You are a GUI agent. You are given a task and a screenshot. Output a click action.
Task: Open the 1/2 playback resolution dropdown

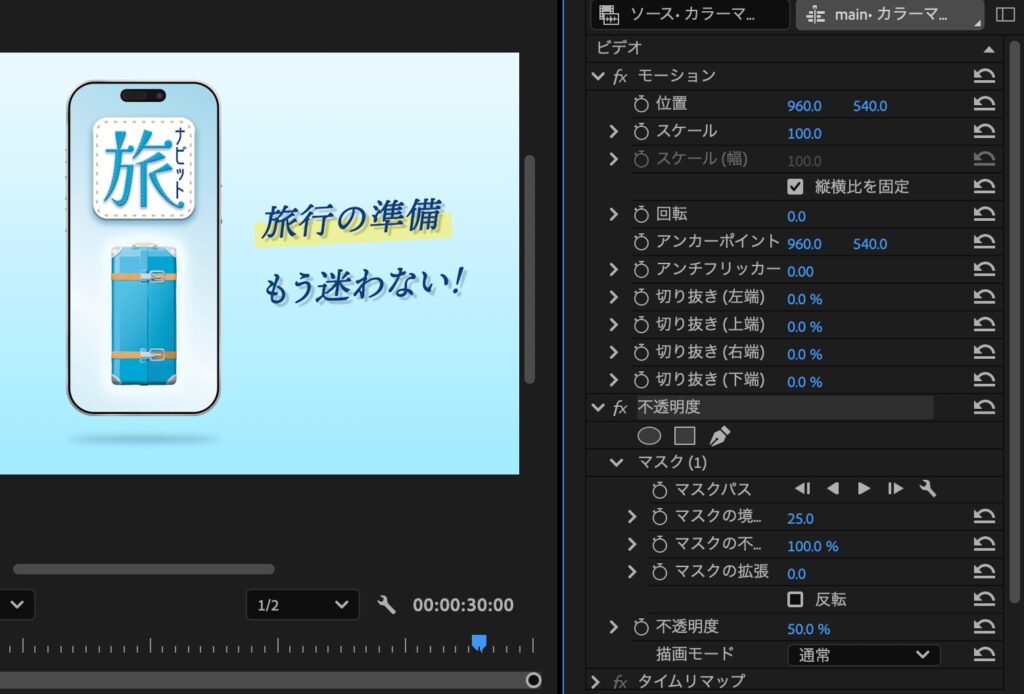pyautogui.click(x=302, y=605)
